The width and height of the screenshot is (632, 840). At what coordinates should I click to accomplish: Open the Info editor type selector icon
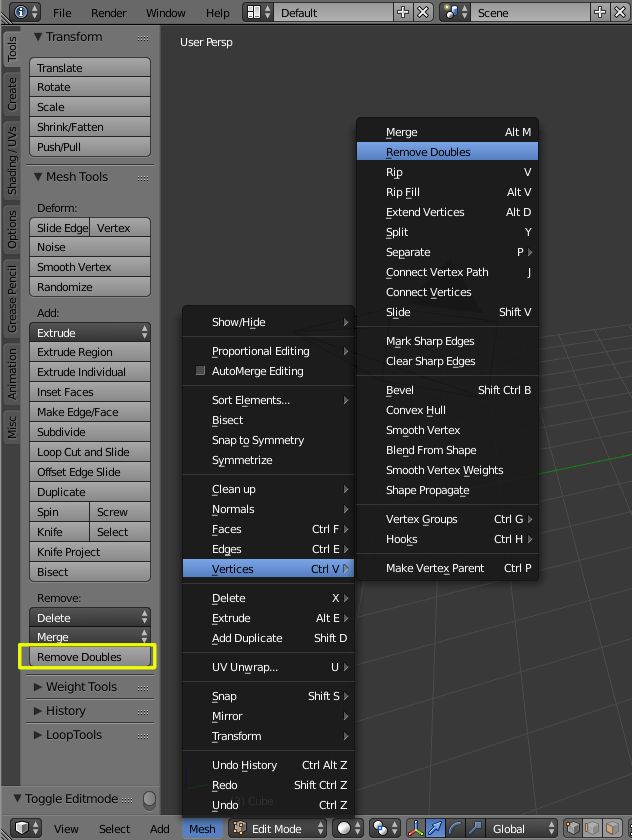click(x=25, y=12)
